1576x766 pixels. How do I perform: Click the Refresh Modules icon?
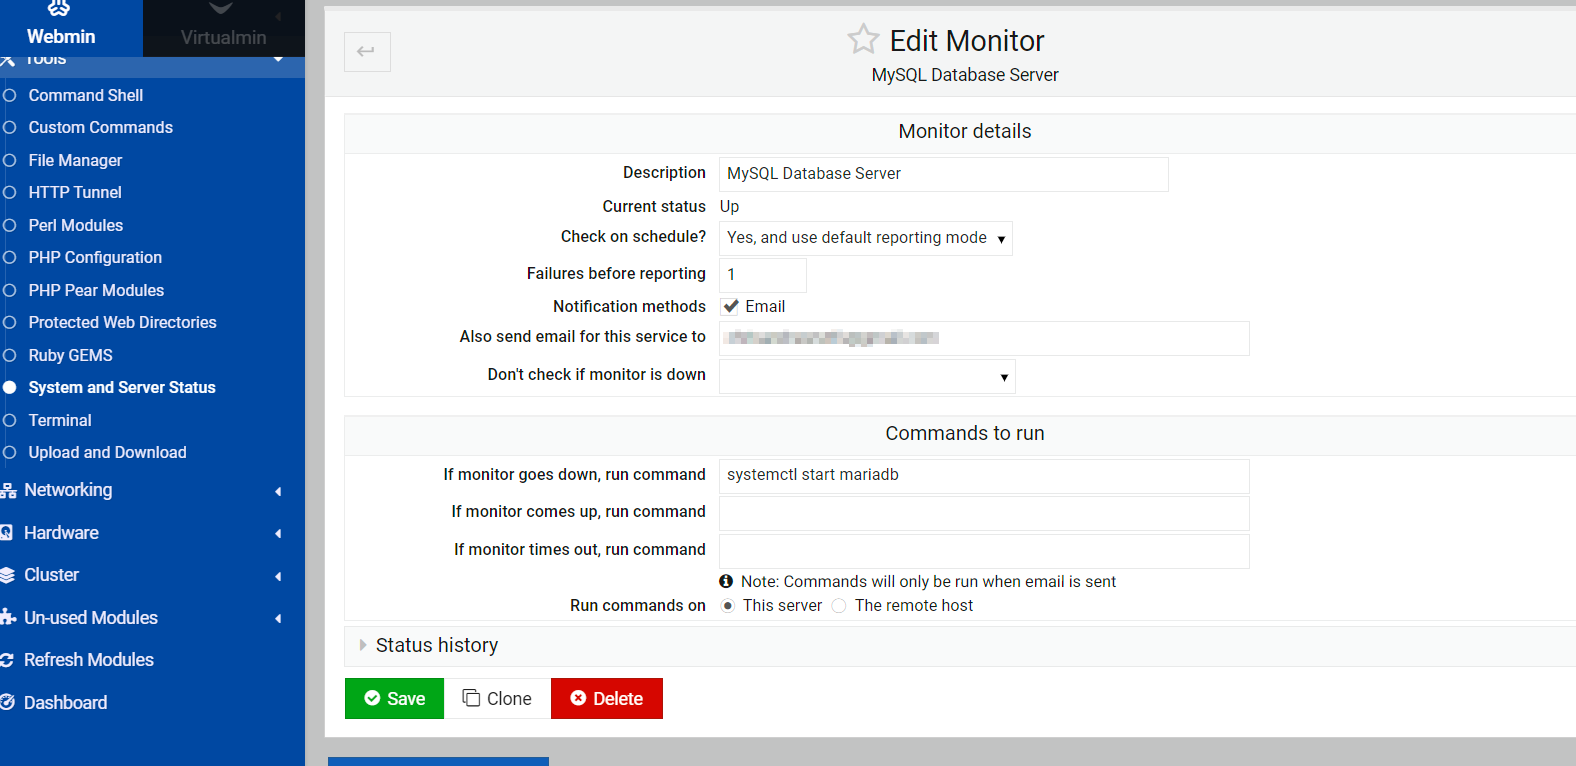(x=7, y=660)
